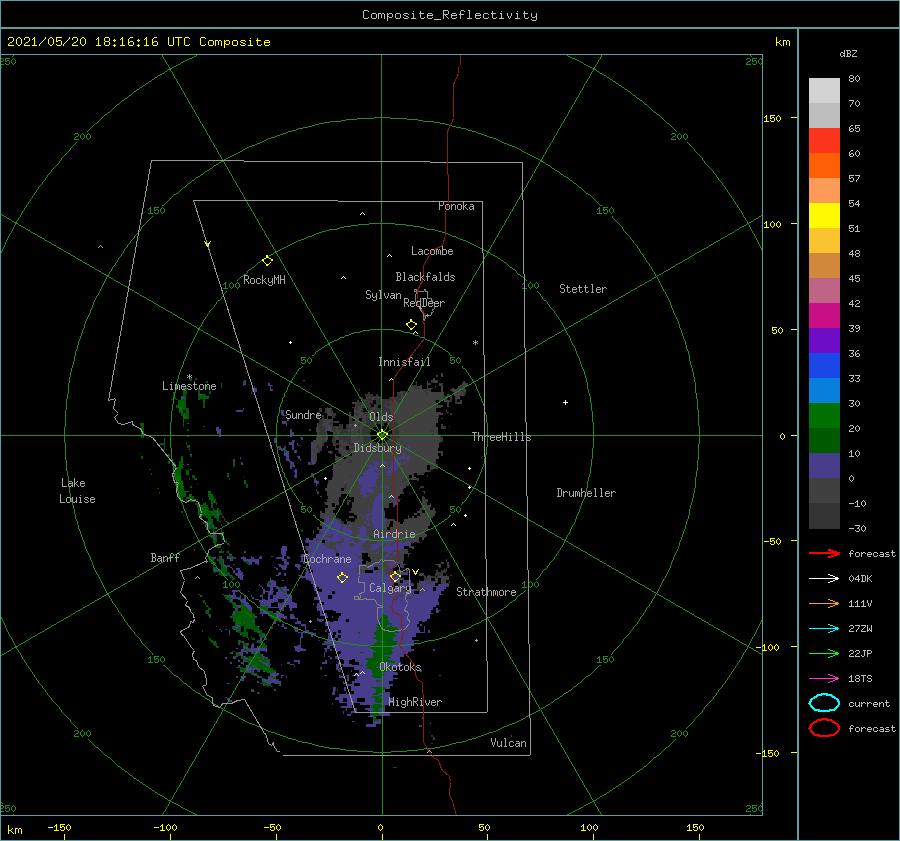
Task: Click the red forecast ellipse legend icon
Action: pos(824,728)
